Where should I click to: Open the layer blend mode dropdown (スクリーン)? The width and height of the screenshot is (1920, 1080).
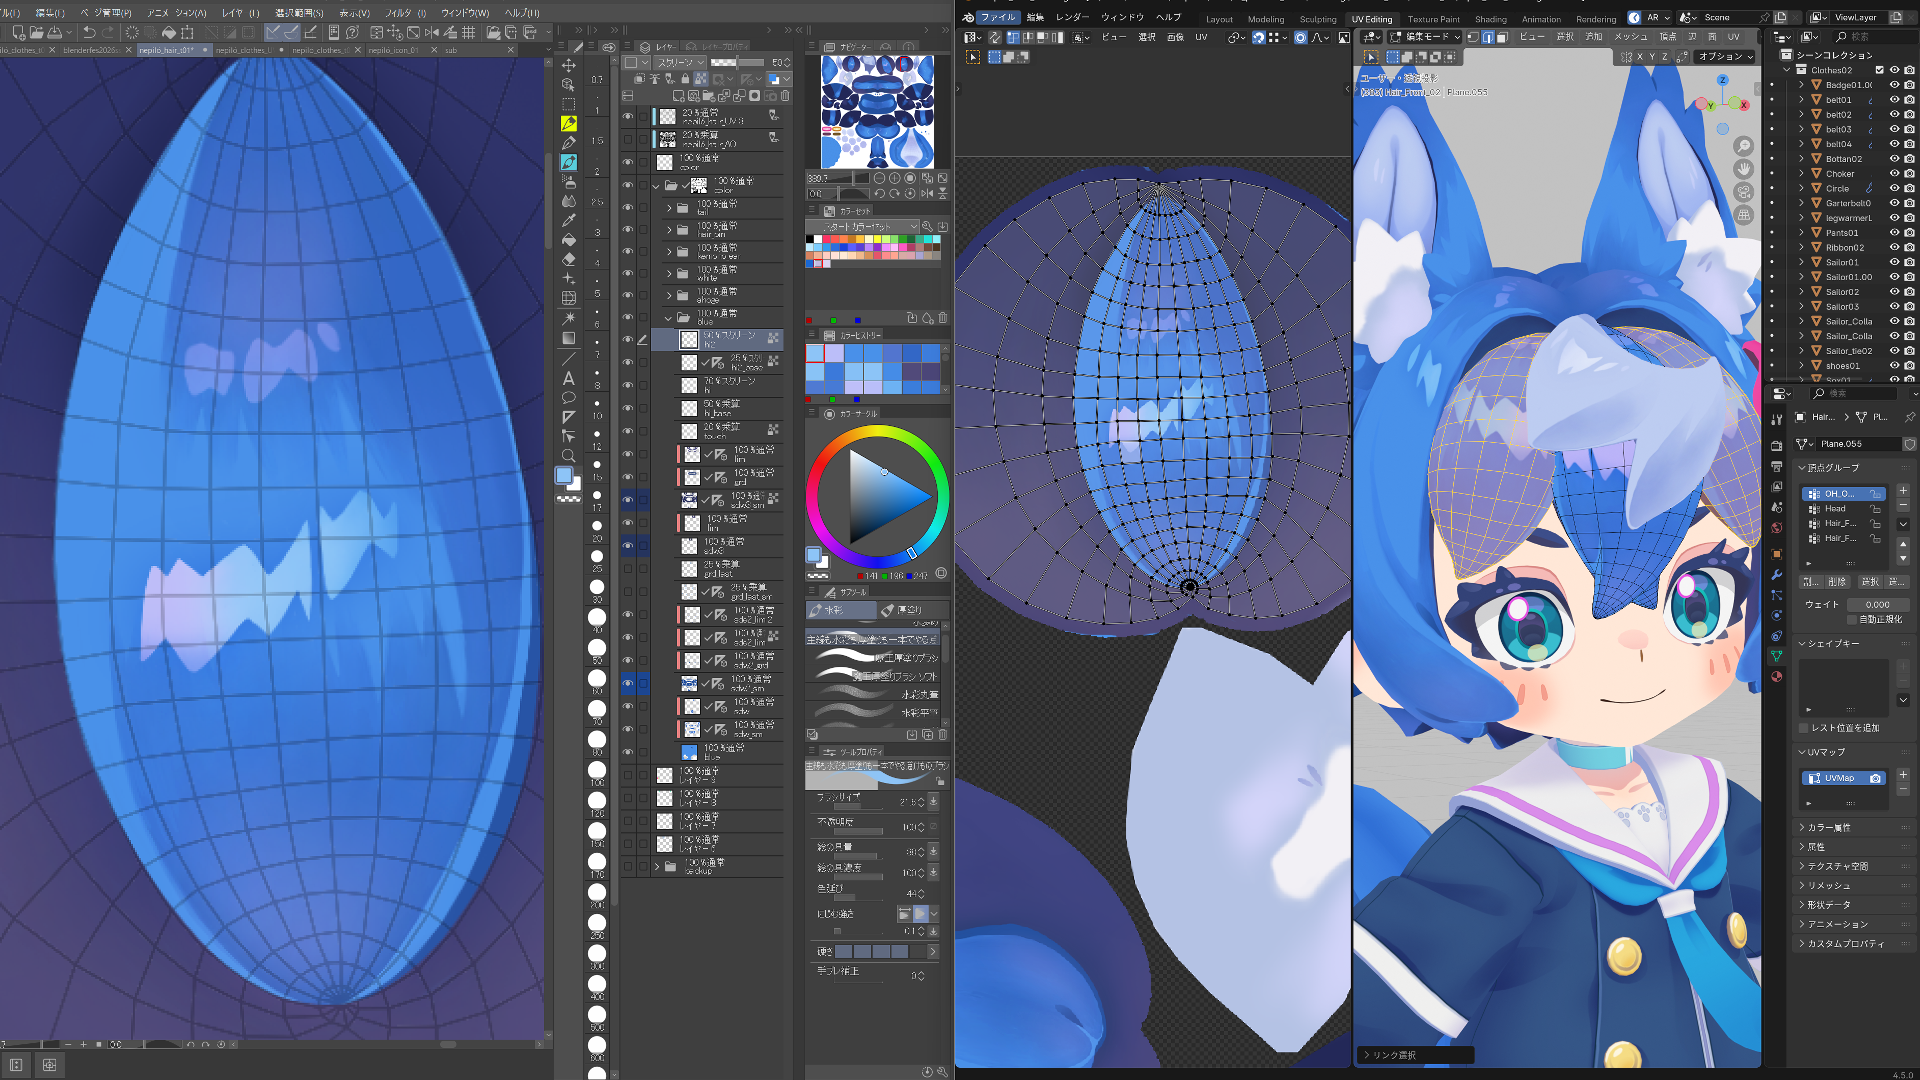[x=680, y=62]
